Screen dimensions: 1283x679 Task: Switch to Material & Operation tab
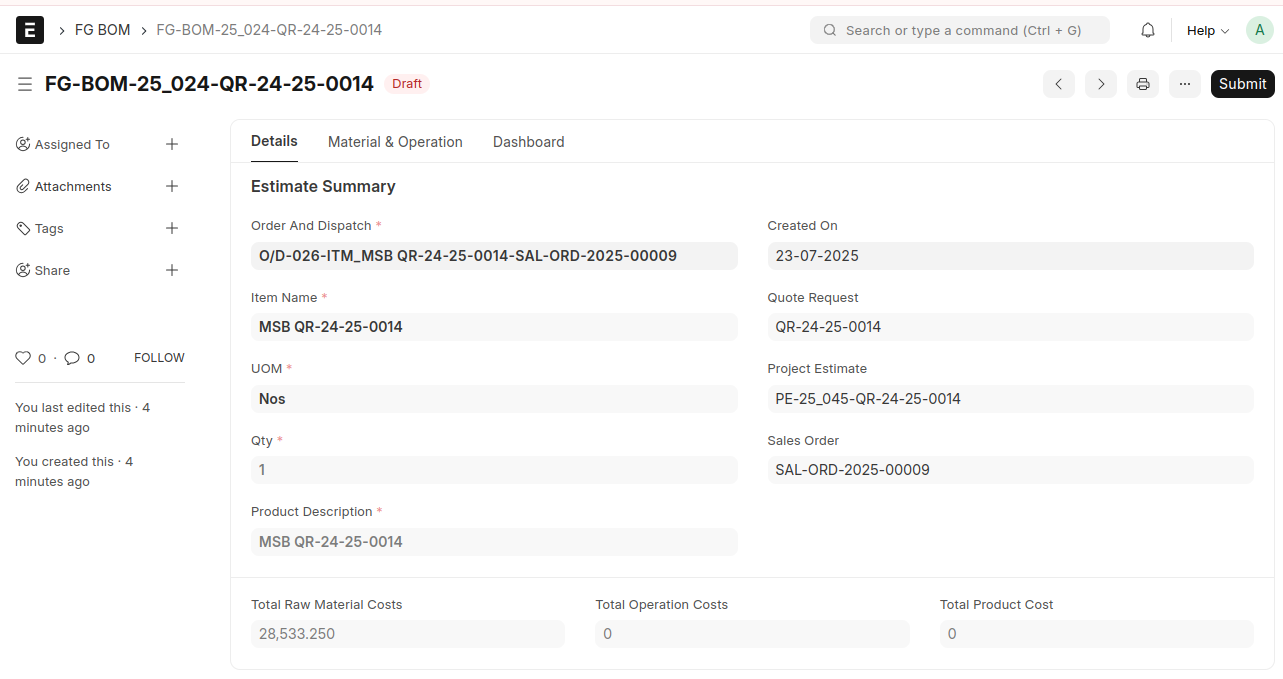[x=395, y=142]
